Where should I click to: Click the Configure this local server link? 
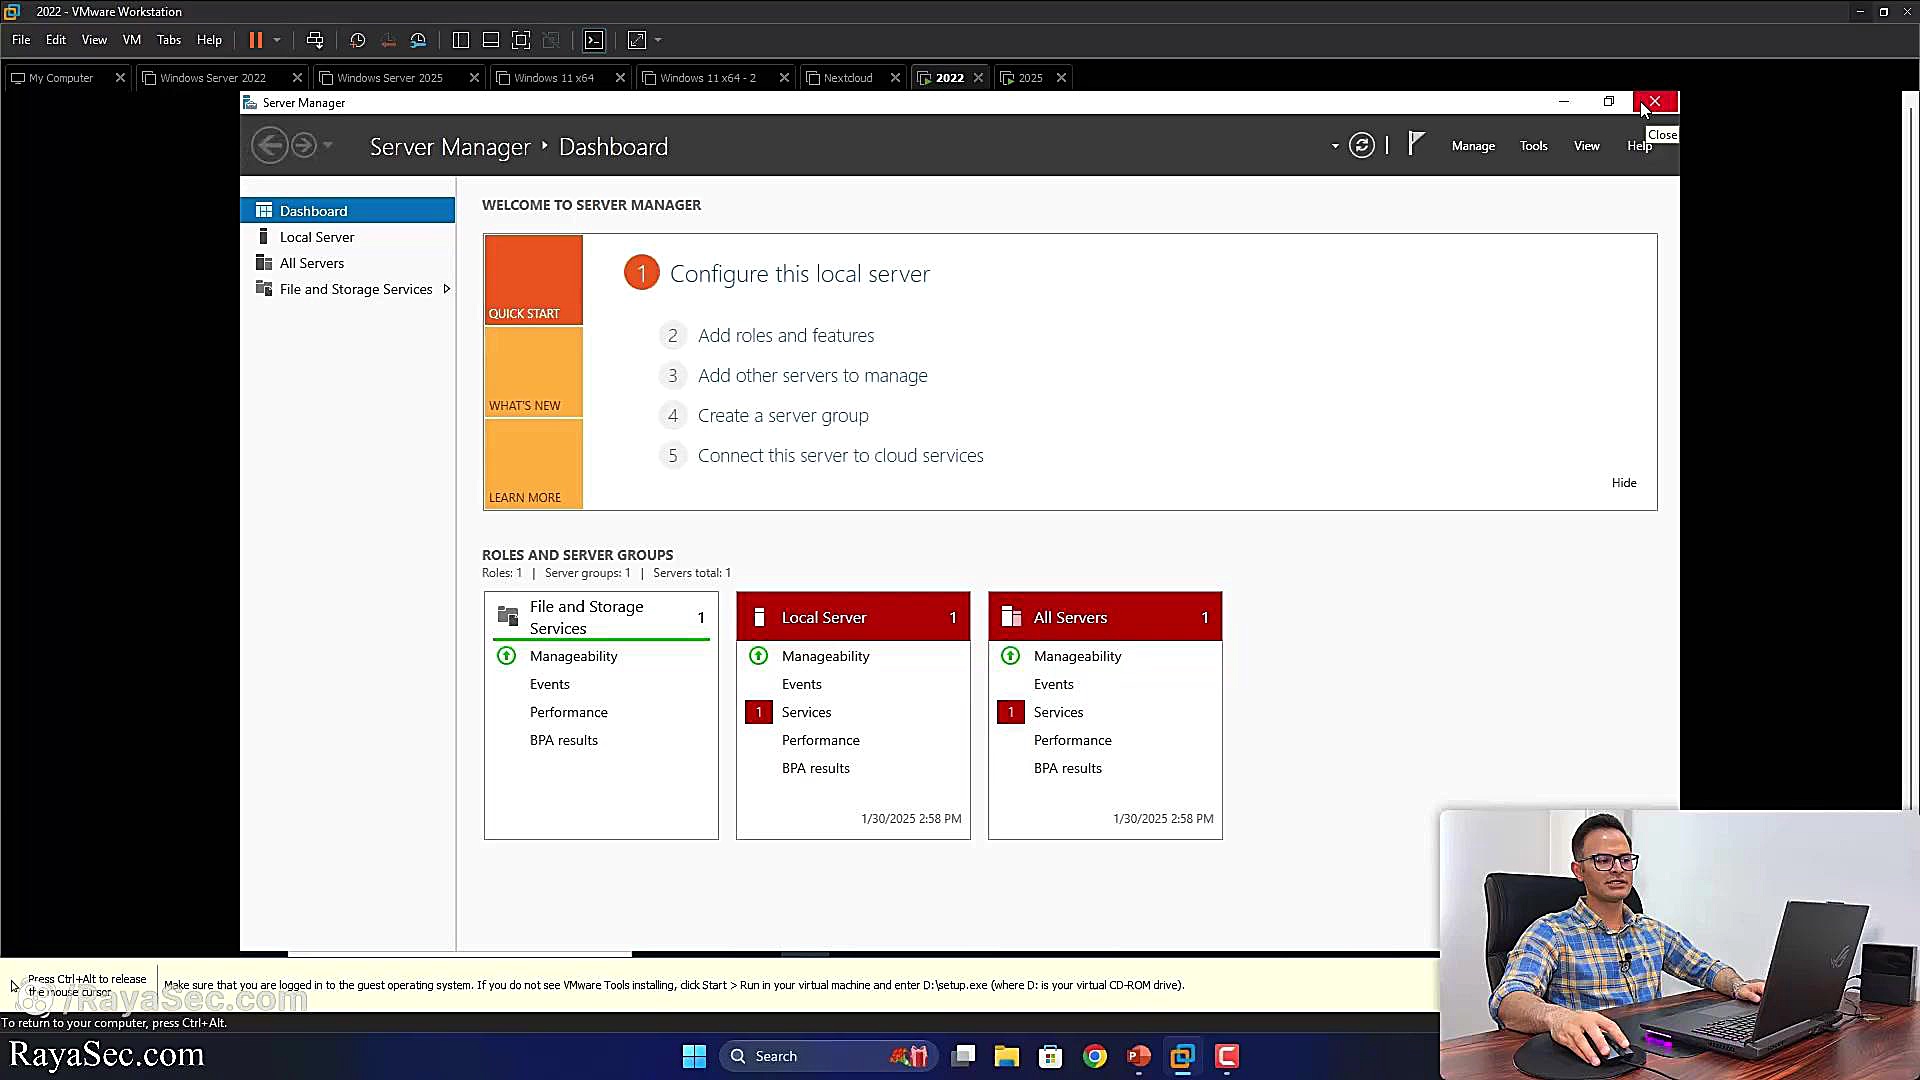tap(799, 274)
